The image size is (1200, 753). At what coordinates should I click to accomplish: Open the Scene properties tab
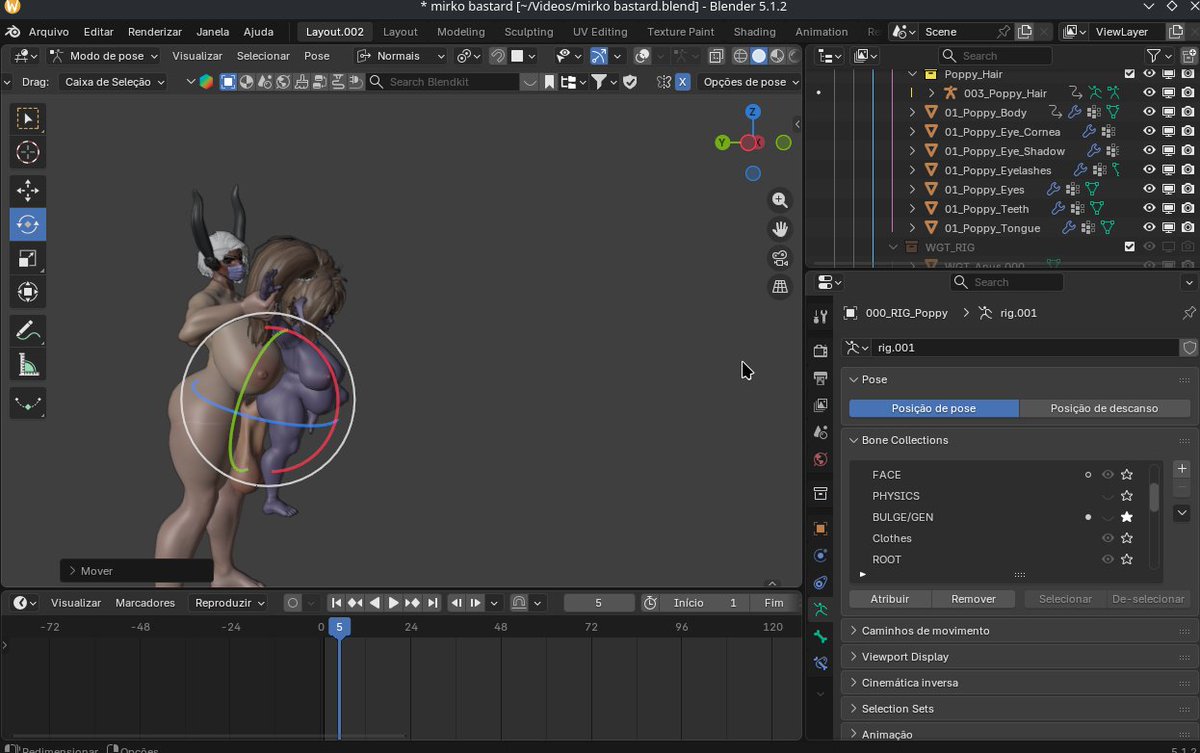[820, 432]
